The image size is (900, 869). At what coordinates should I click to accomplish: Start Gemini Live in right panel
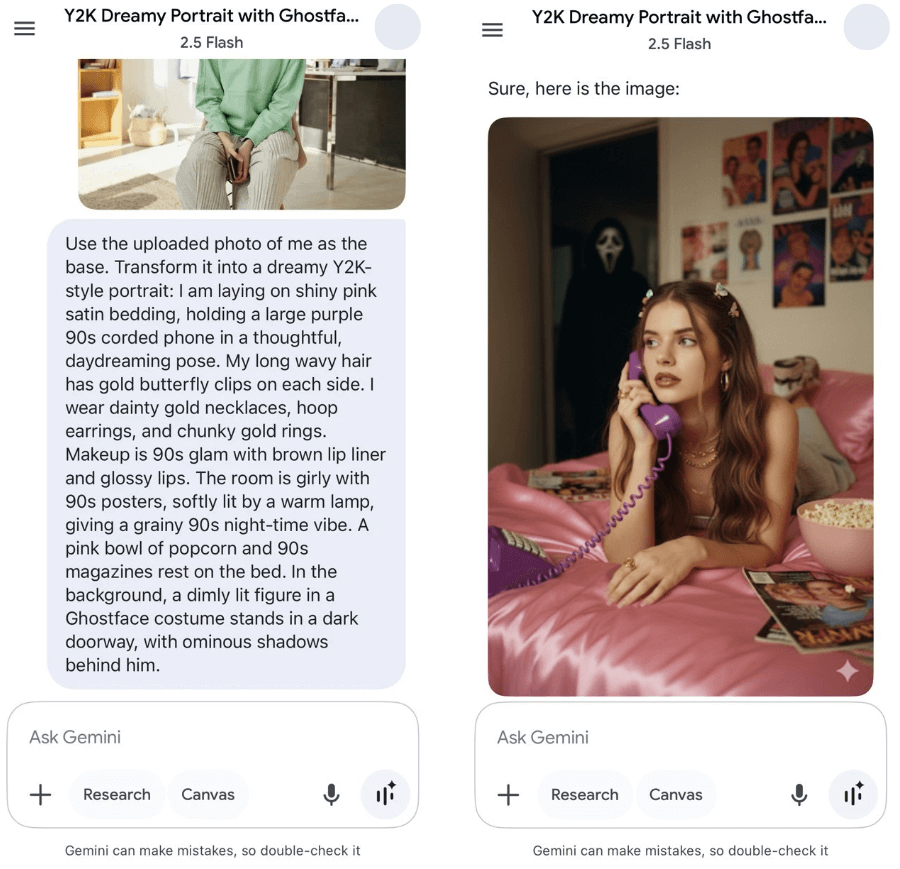coord(853,795)
